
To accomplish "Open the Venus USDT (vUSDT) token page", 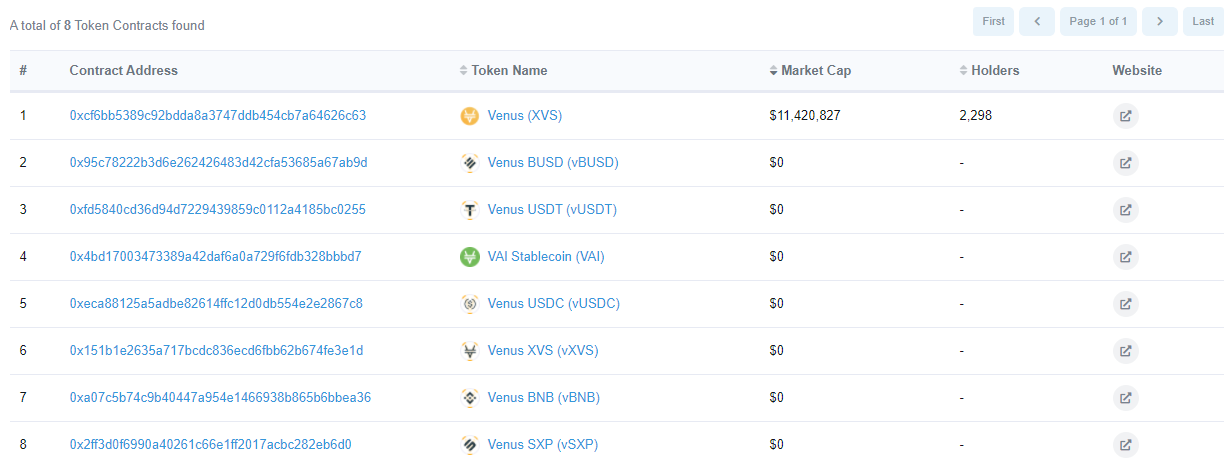I will tap(552, 210).
